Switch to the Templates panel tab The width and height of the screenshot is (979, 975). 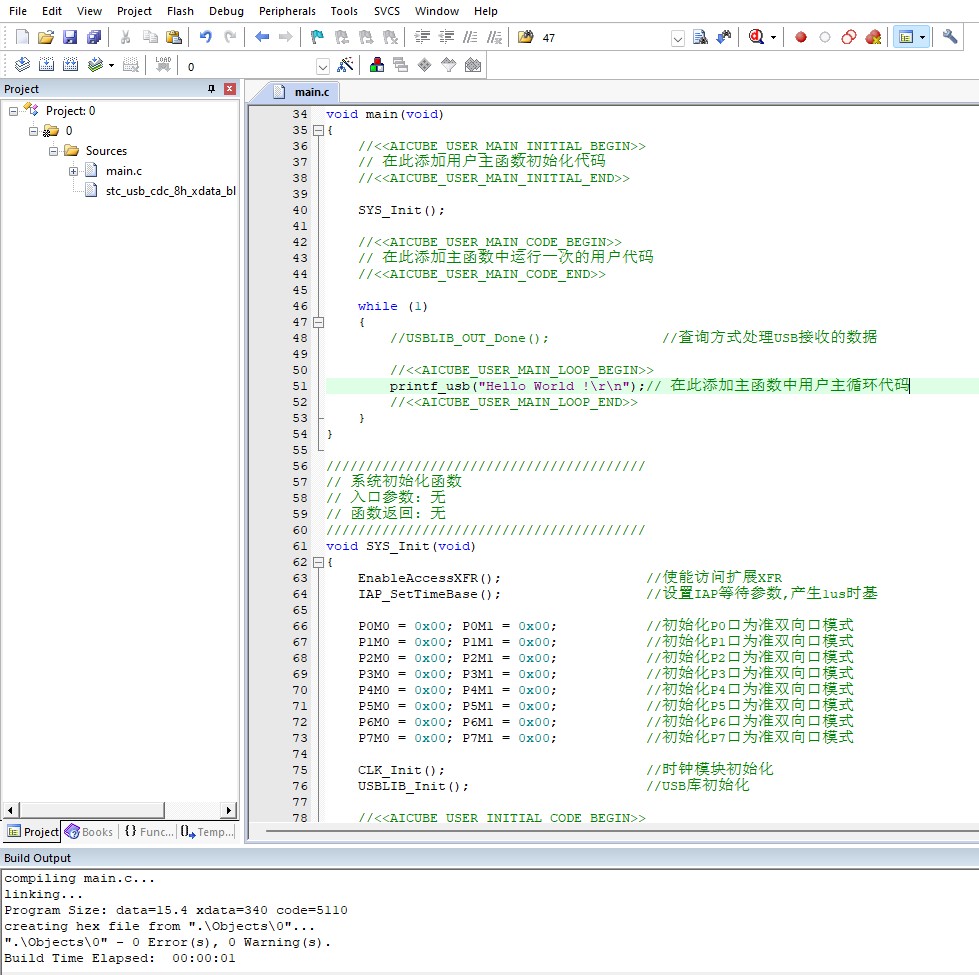pos(207,832)
